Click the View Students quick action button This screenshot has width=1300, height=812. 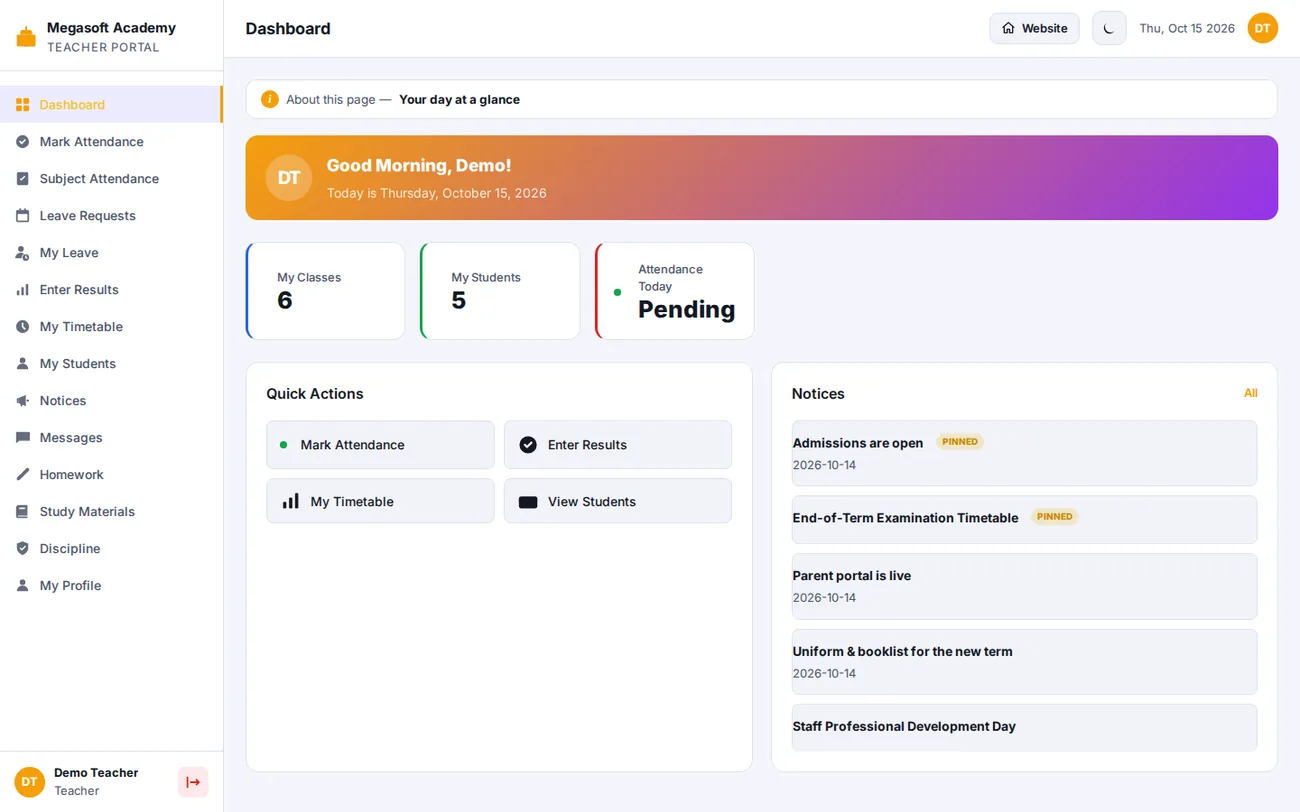click(x=618, y=501)
